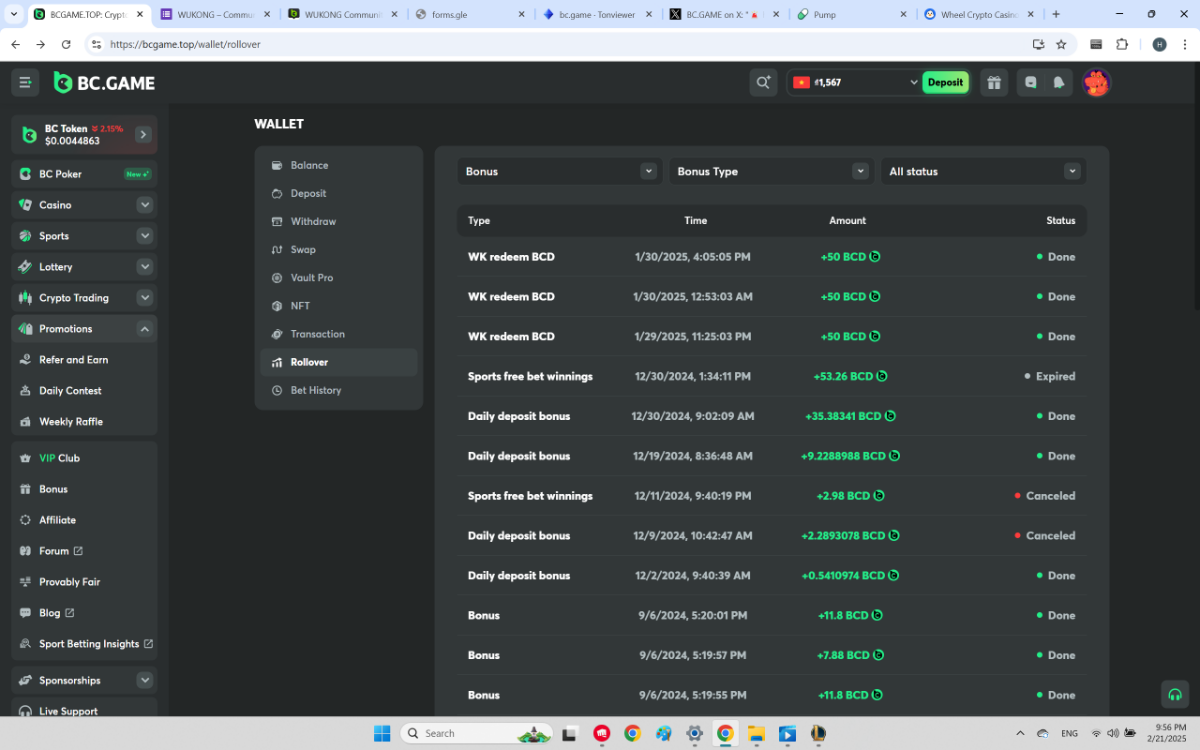Click the hamburger menu collapse icon
Screen dimensions: 1200x750
click(26, 83)
